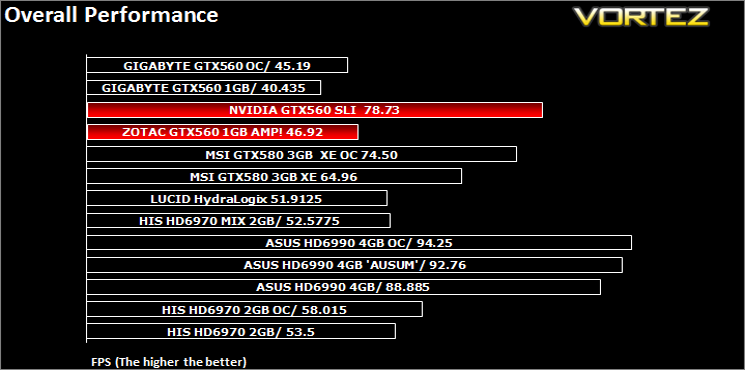Click the 94.25 value label
745x370 pixels.
click(x=434, y=243)
